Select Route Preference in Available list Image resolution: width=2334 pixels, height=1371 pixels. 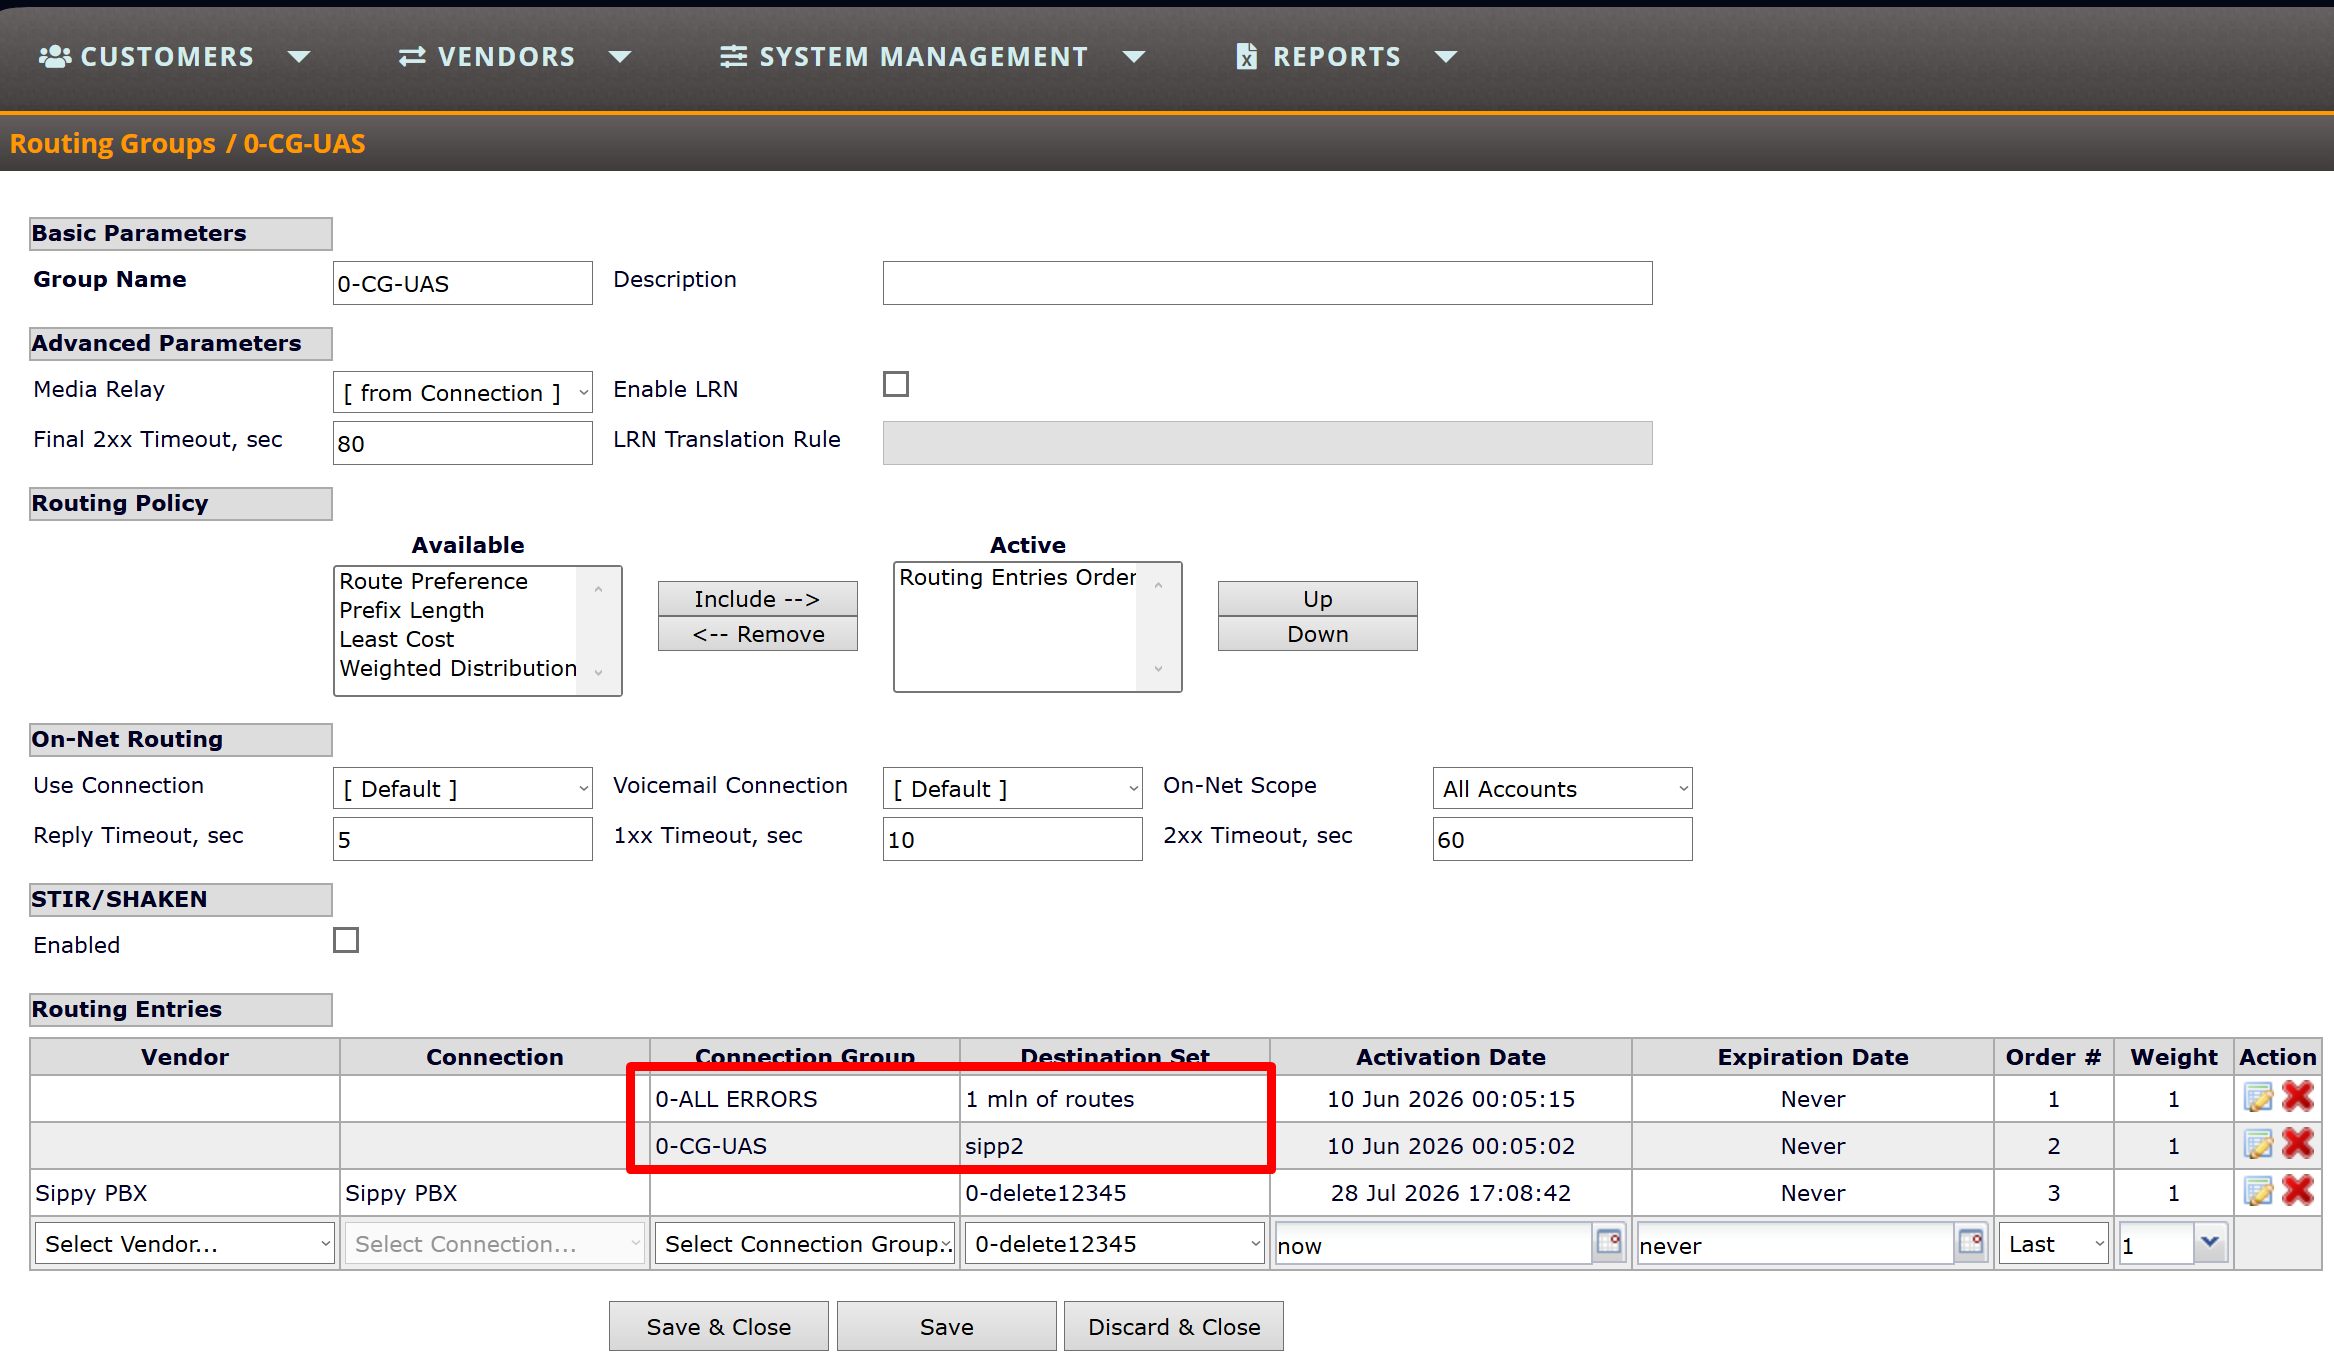click(x=434, y=581)
